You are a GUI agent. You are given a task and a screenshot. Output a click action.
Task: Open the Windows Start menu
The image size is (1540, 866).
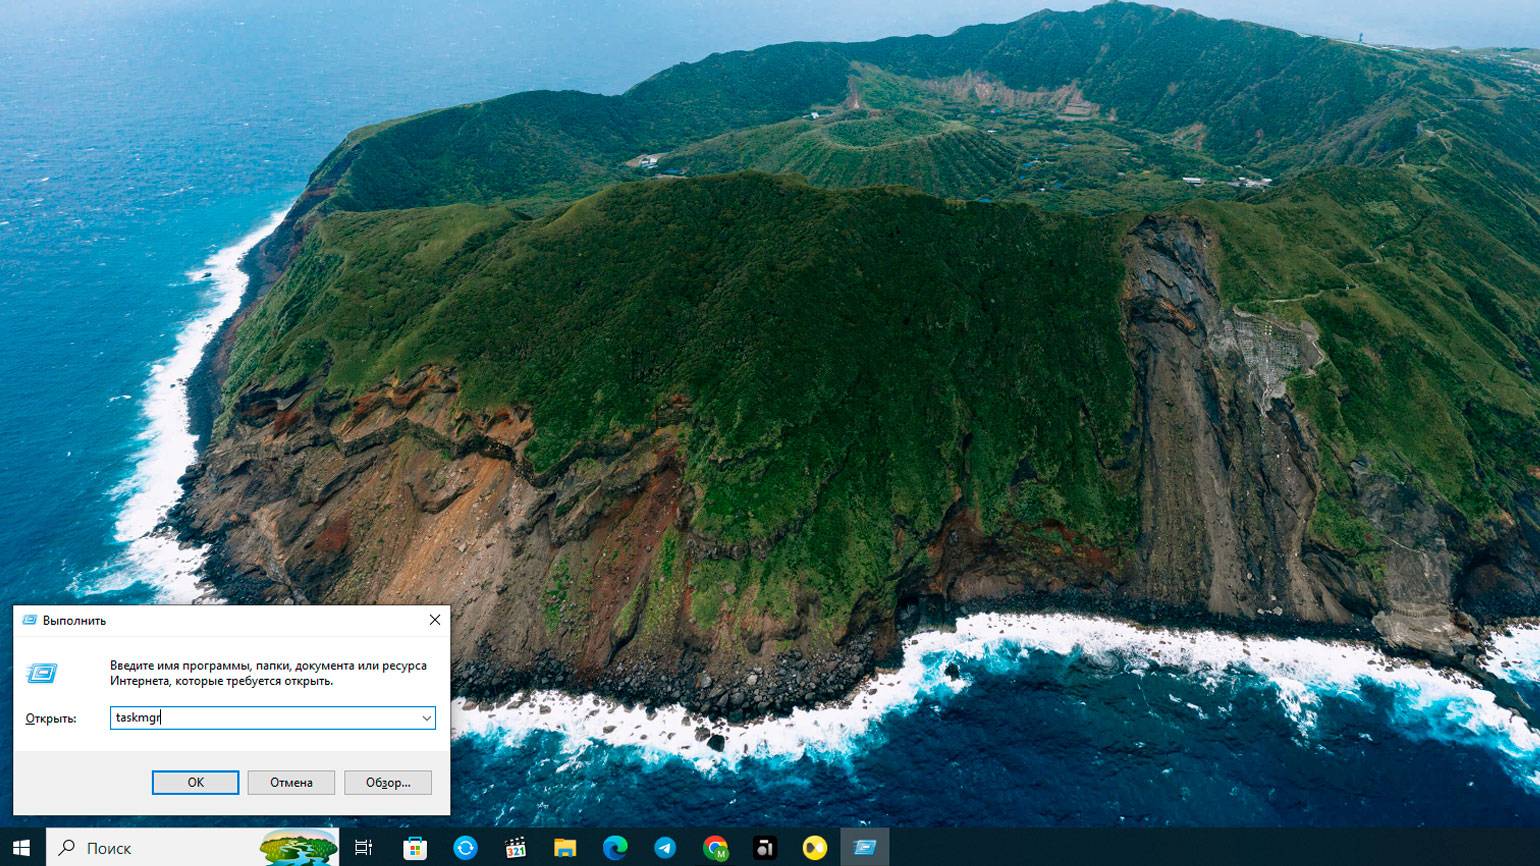tap(21, 848)
